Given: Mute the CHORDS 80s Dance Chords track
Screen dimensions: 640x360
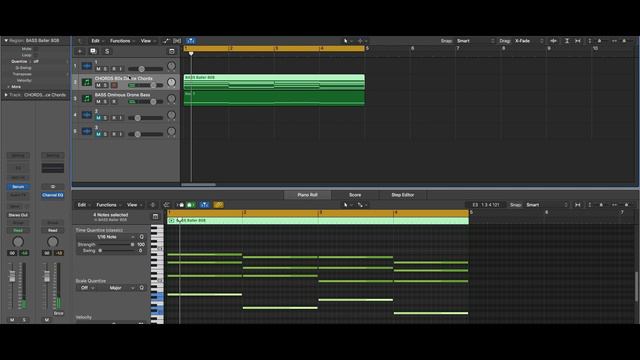Looking at the screenshot, I should click(98, 85).
